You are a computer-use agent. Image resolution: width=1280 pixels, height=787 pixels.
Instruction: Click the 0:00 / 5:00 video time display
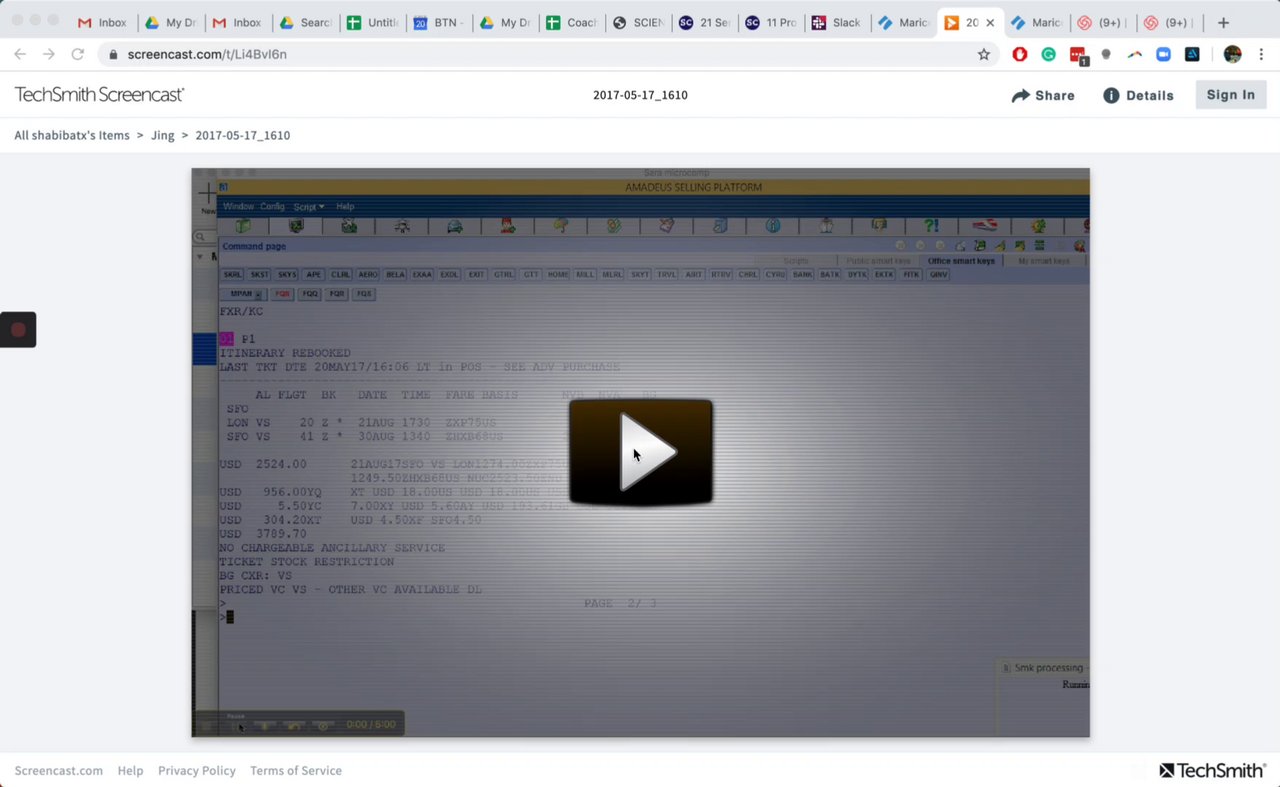(370, 724)
